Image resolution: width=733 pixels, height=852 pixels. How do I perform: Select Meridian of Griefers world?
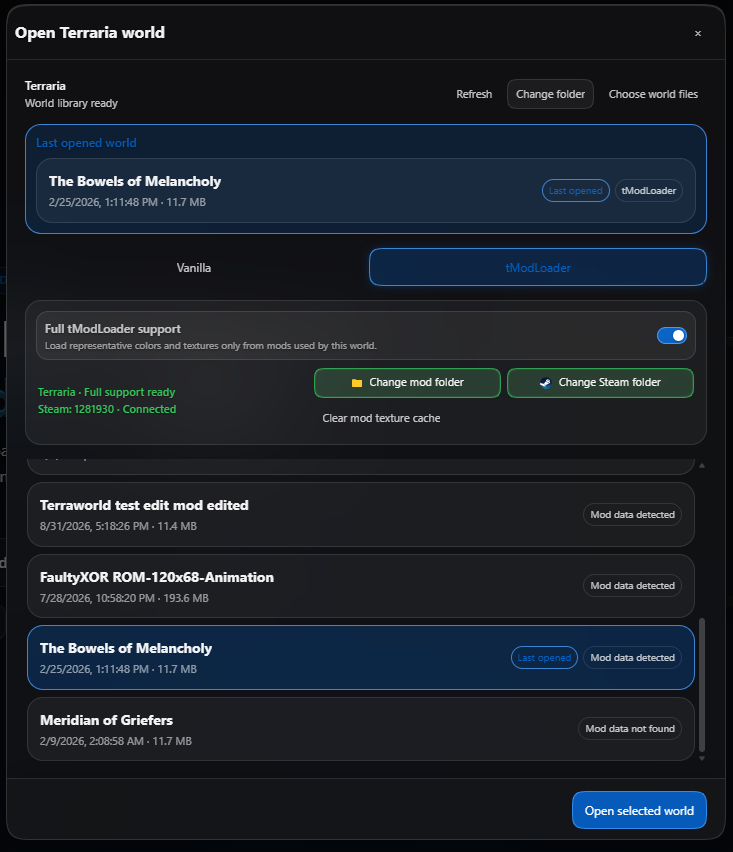361,729
